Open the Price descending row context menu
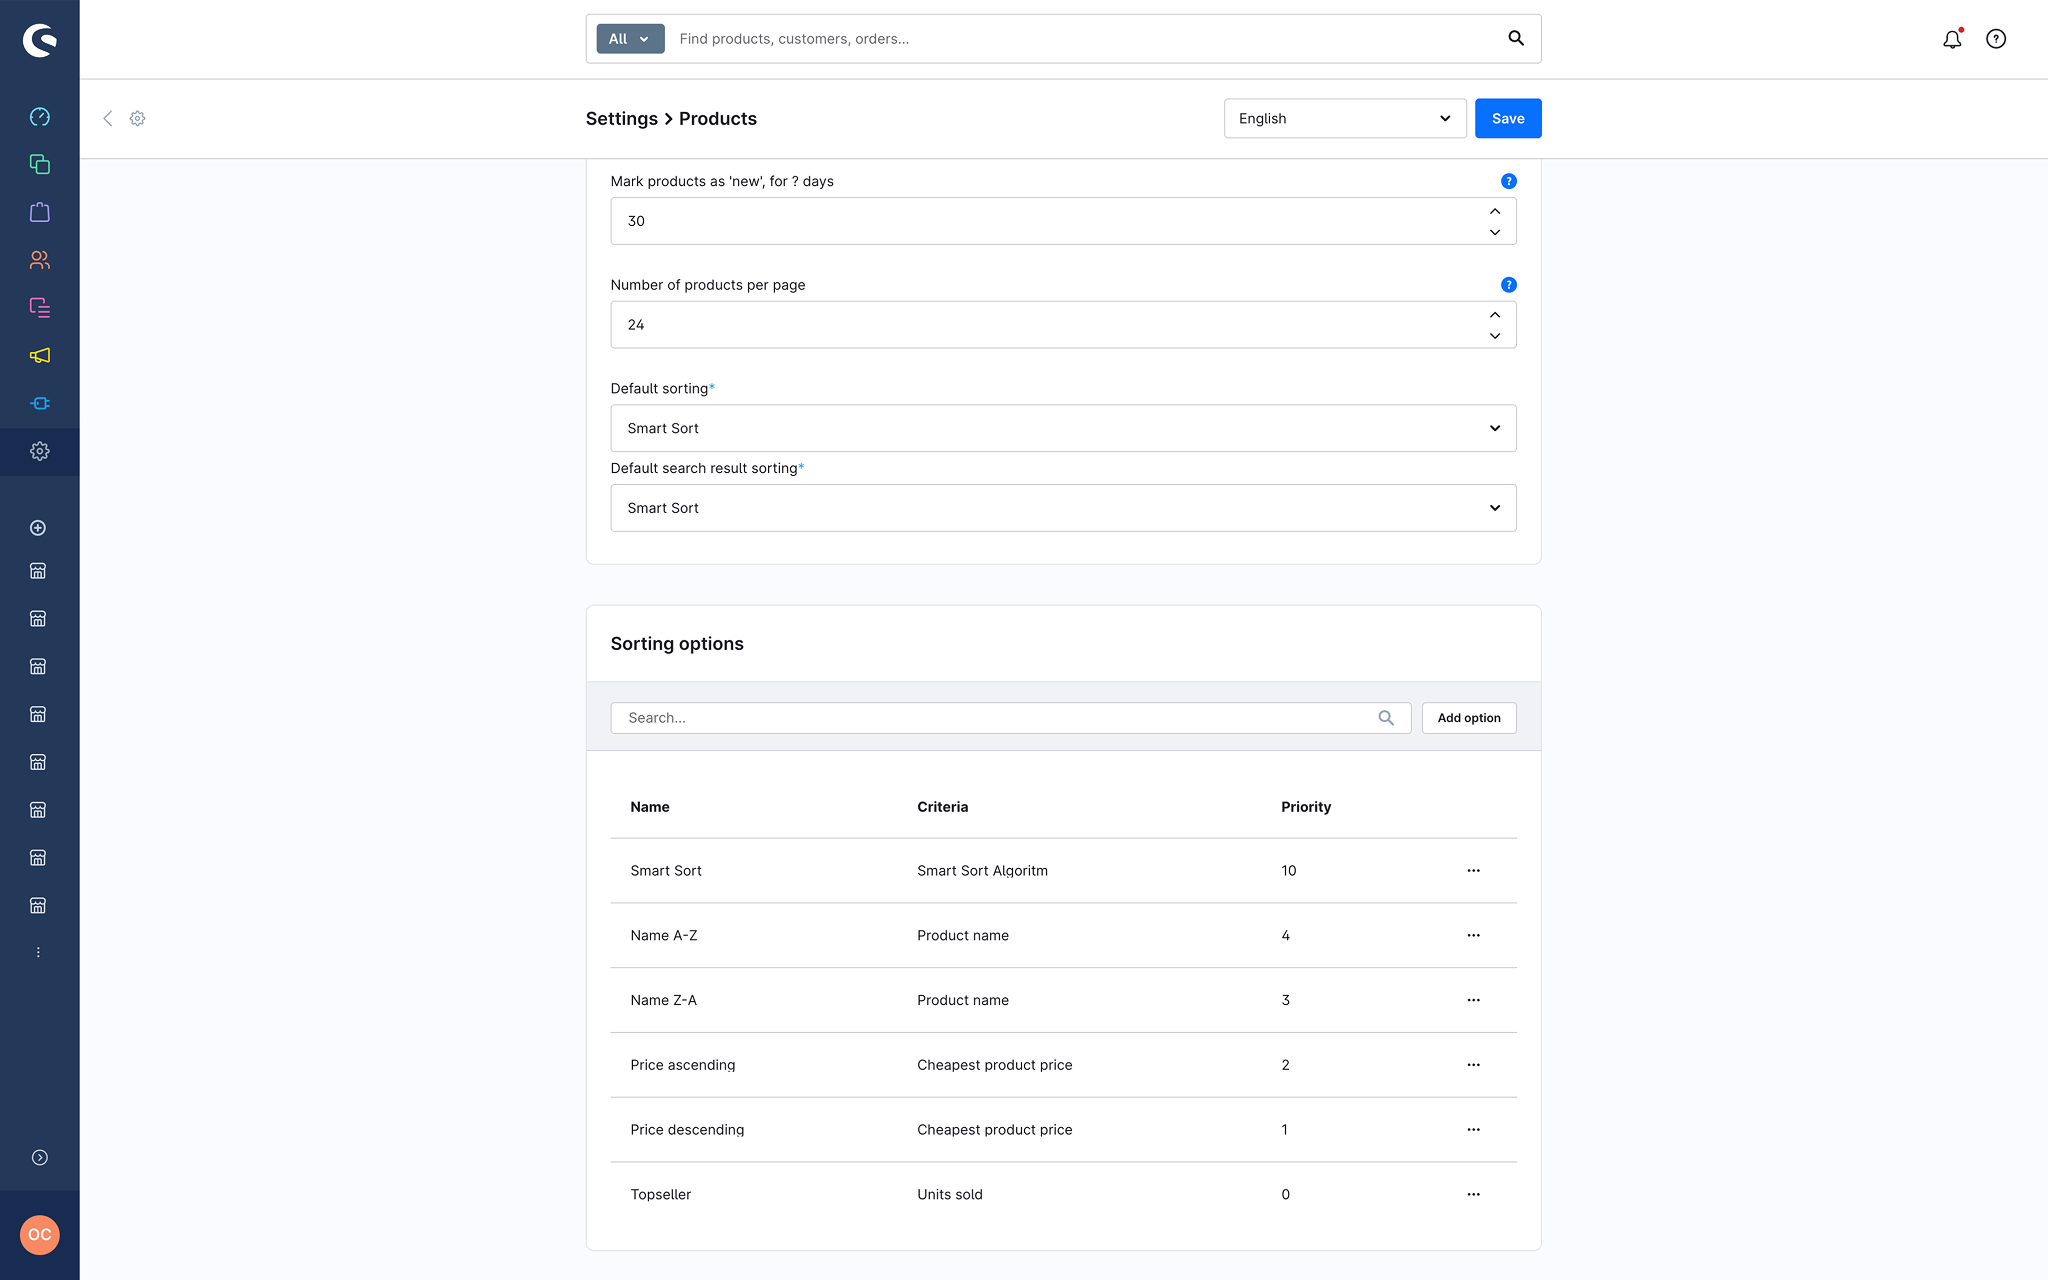This screenshot has width=2048, height=1280. pyautogui.click(x=1473, y=1130)
